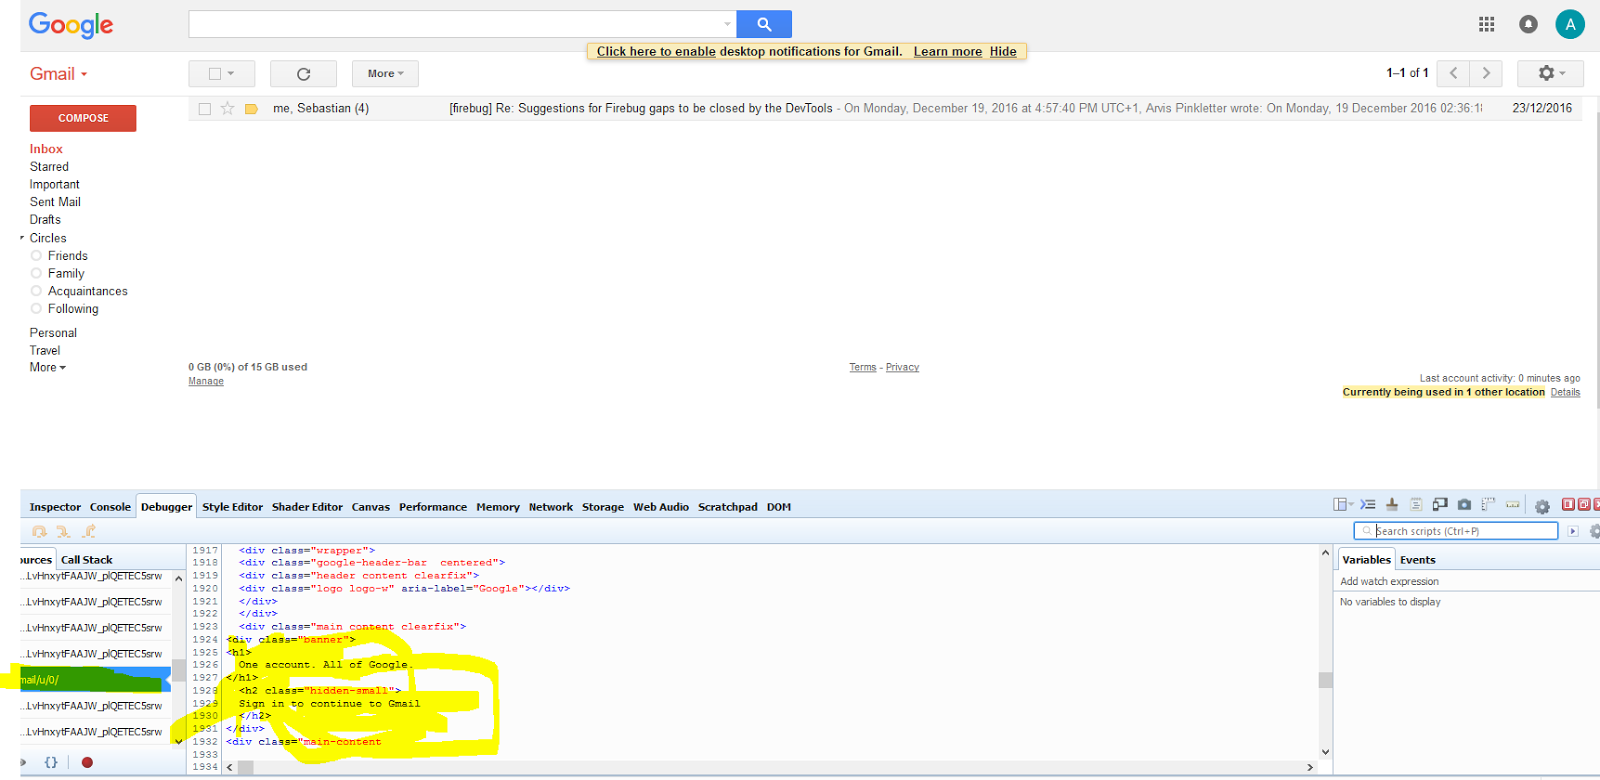Activate the measure tool

pyautogui.click(x=1512, y=504)
